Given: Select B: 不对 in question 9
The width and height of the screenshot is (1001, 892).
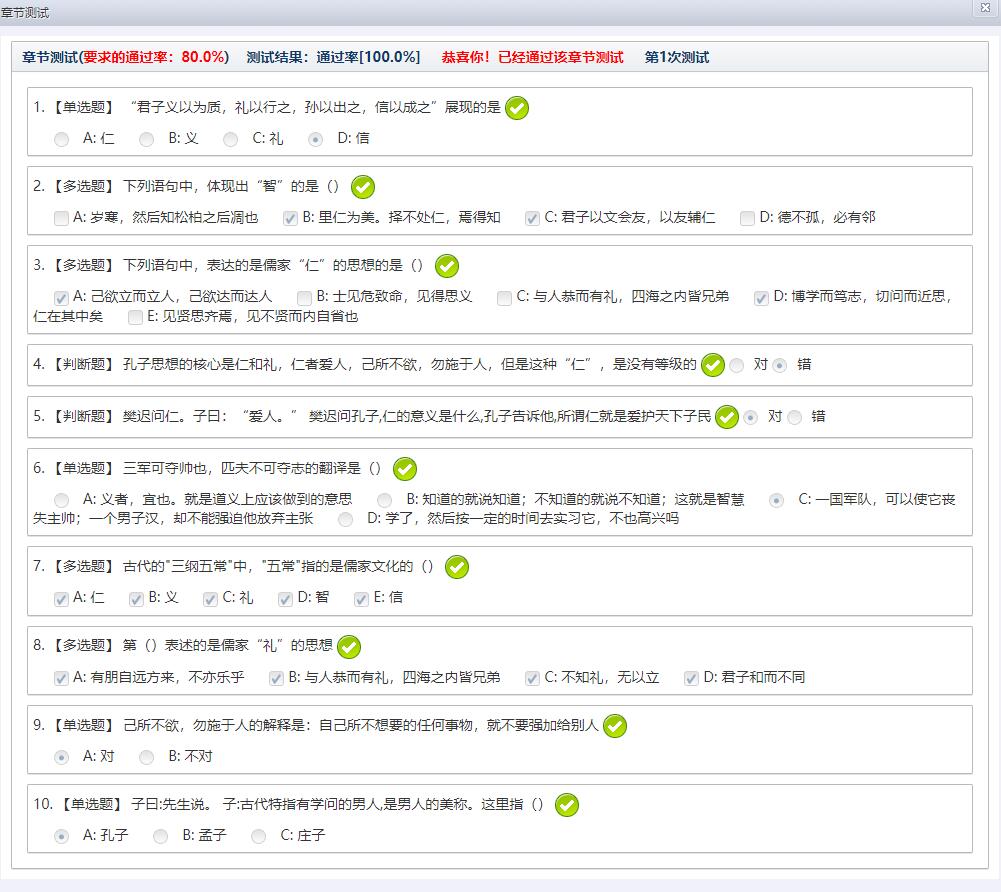Looking at the screenshot, I should (x=147, y=757).
